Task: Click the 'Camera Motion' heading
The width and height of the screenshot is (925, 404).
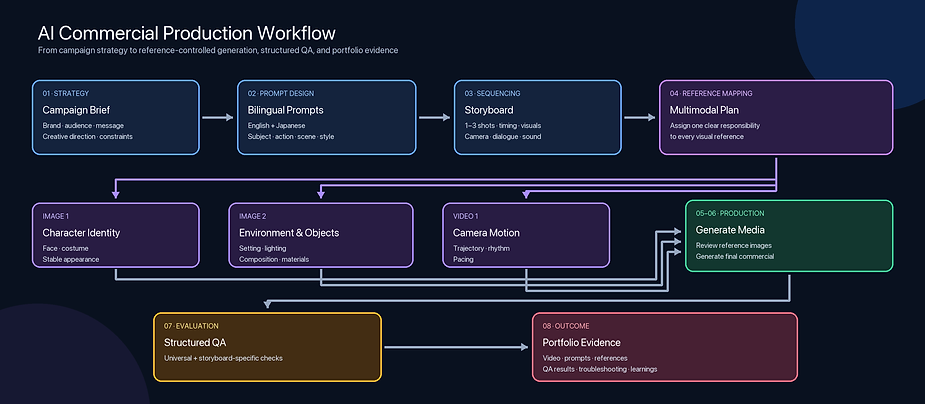Action: coord(486,233)
